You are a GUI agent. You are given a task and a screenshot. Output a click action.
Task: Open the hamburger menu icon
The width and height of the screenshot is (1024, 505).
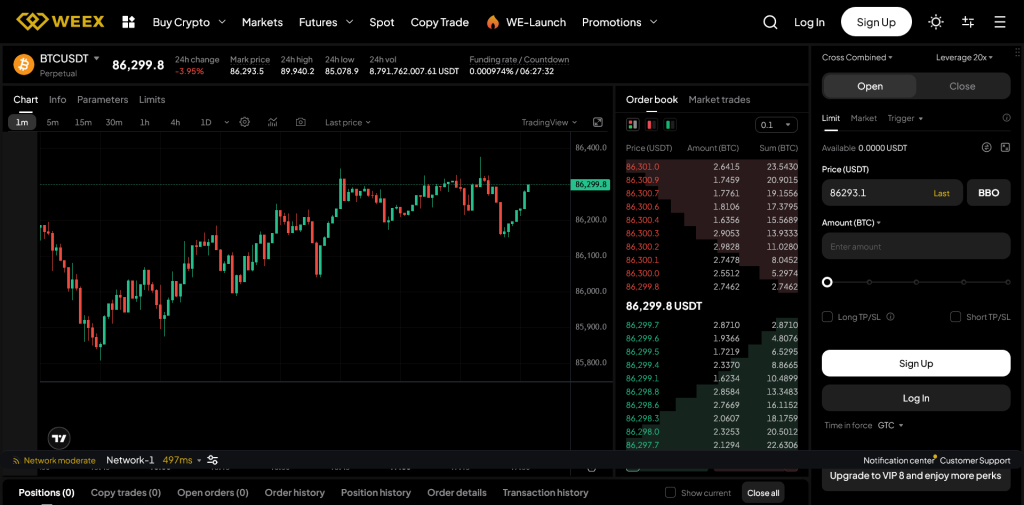1000,22
